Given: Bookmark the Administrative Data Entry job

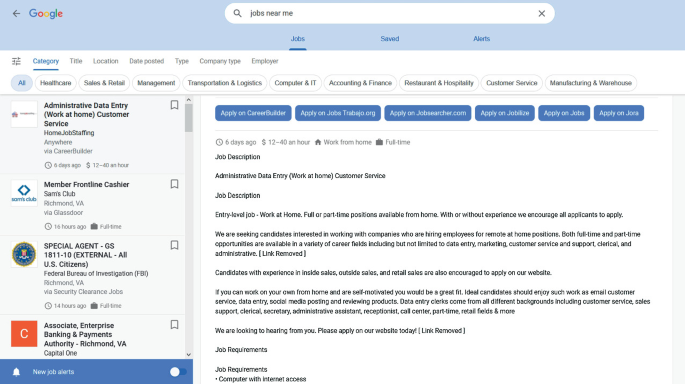Looking at the screenshot, I should click(x=174, y=105).
